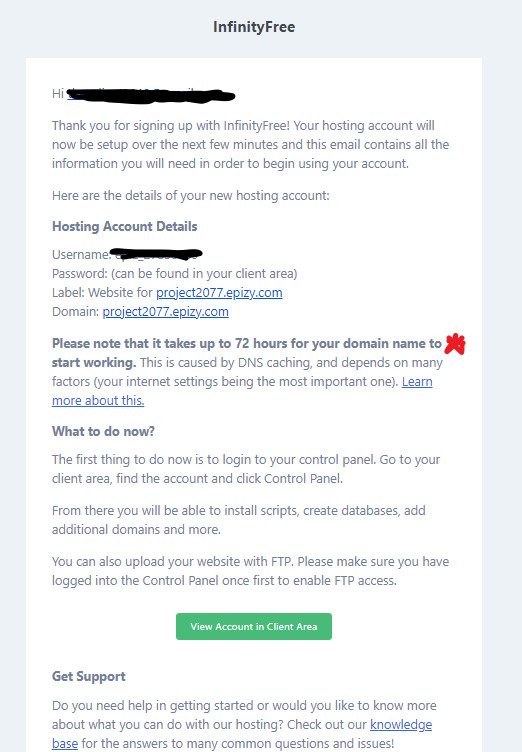Click View Account in Client Area button
Viewport: 522px width, 752px height.
tap(254, 626)
